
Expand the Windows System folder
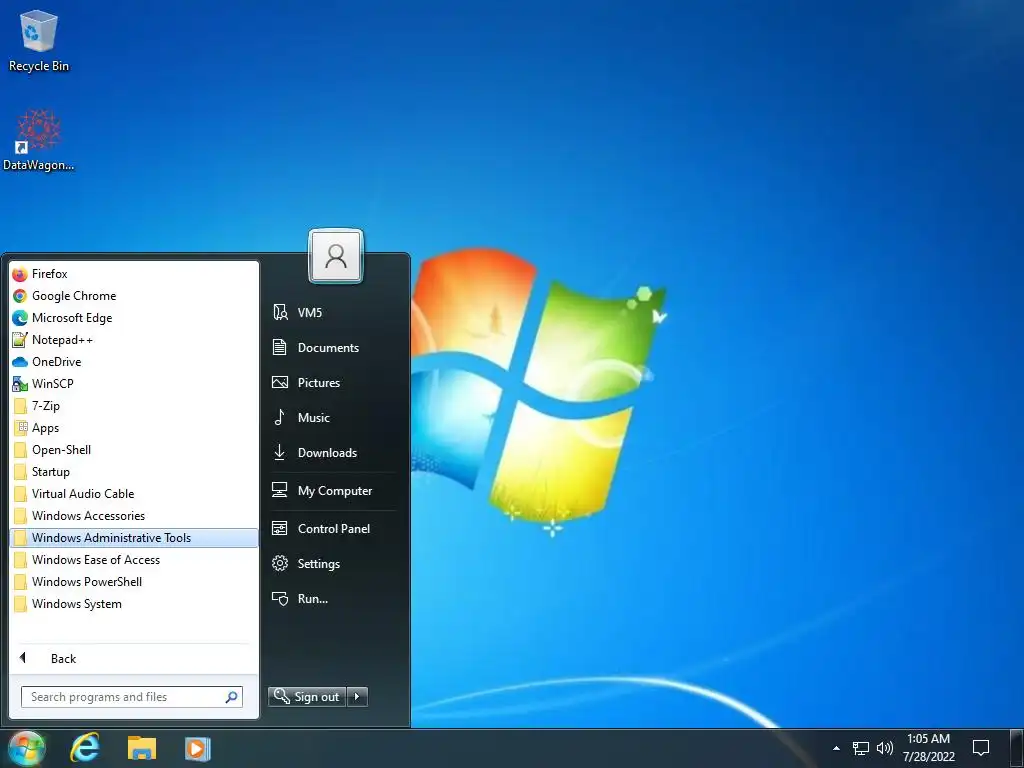click(134, 604)
